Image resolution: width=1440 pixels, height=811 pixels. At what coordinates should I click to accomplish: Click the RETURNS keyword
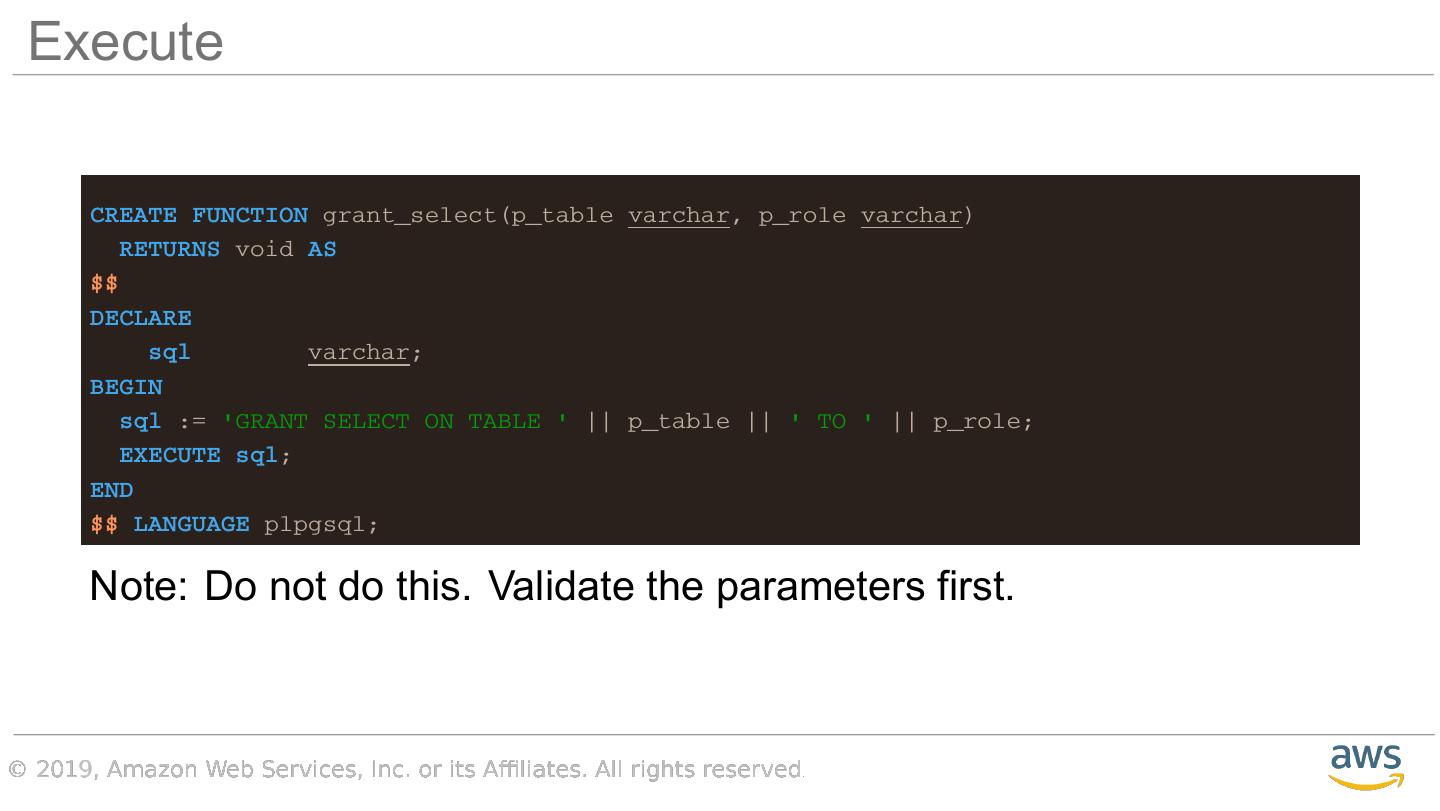pyautogui.click(x=169, y=250)
